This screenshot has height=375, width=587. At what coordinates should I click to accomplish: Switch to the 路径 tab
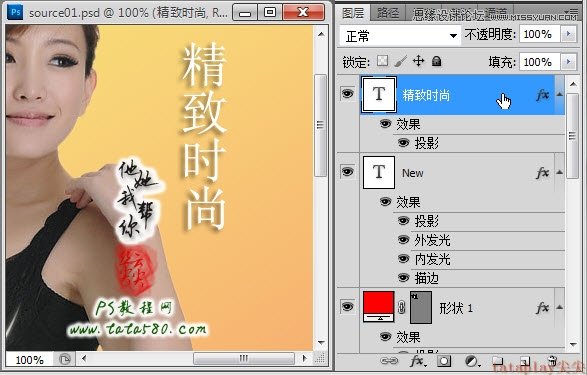tap(388, 13)
